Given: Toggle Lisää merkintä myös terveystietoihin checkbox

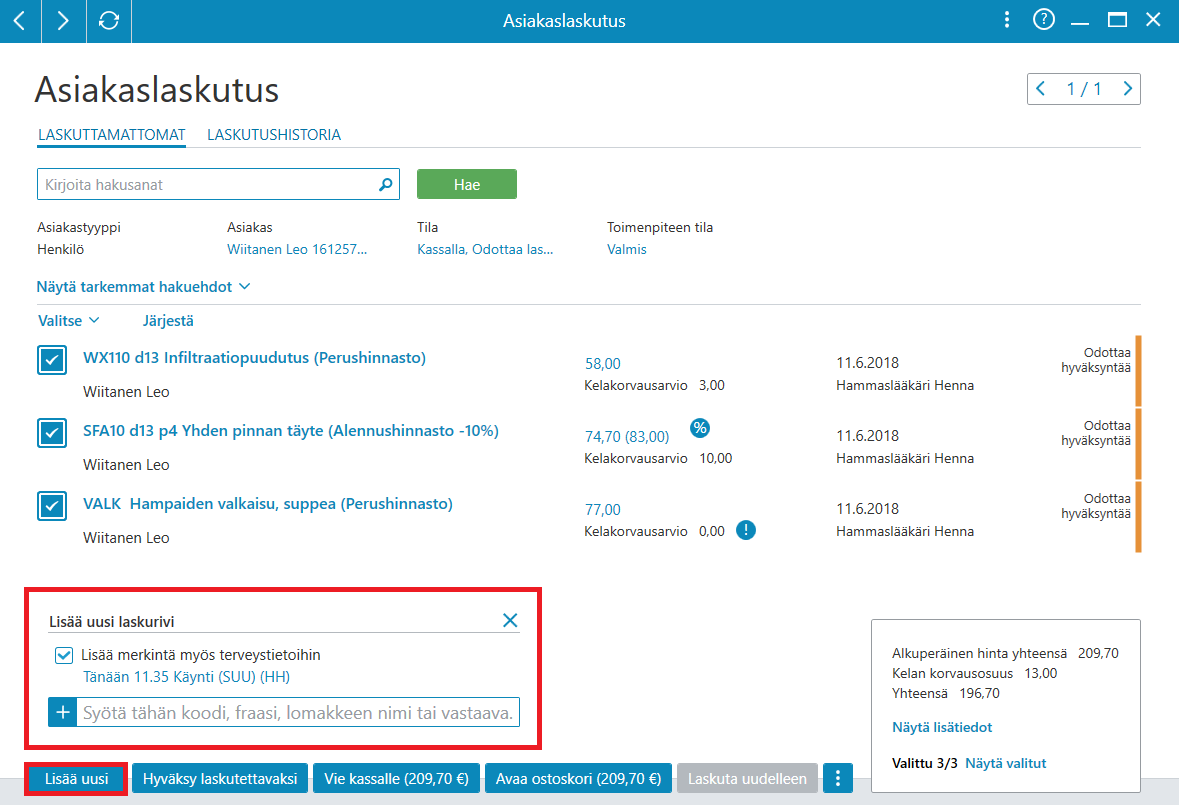Looking at the screenshot, I should [x=64, y=655].
